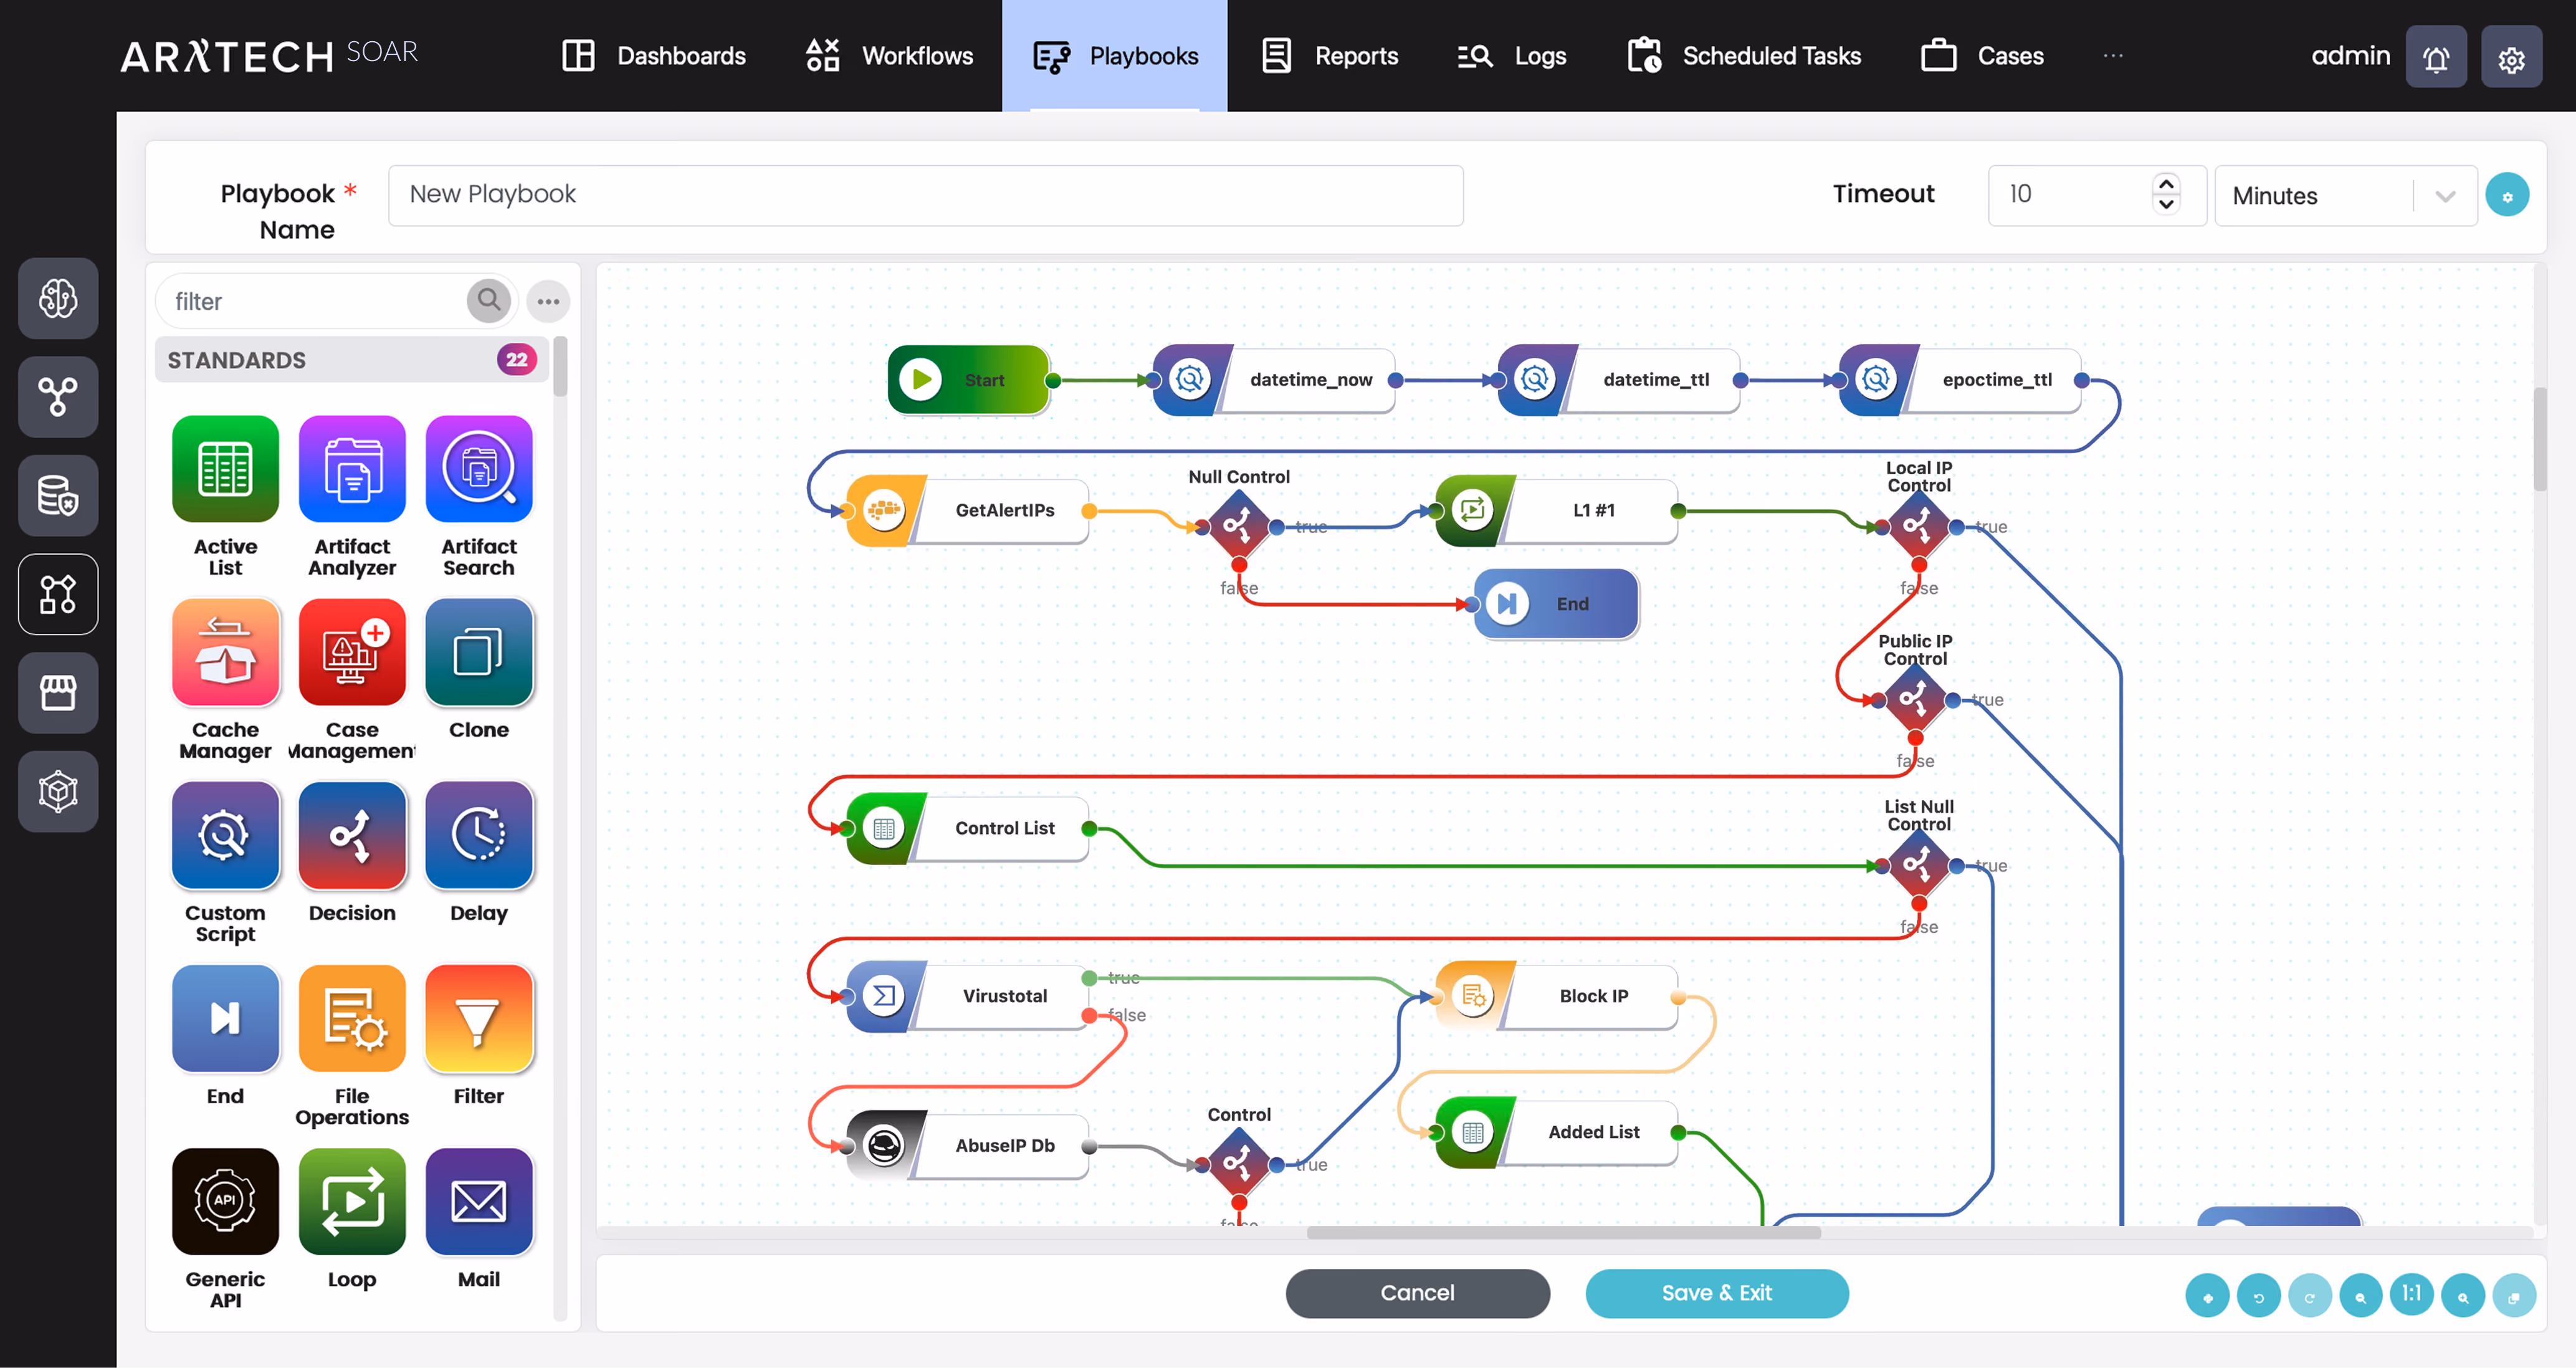This screenshot has height=1368, width=2576.
Task: Open the Dashboards menu
Action: coord(654,56)
